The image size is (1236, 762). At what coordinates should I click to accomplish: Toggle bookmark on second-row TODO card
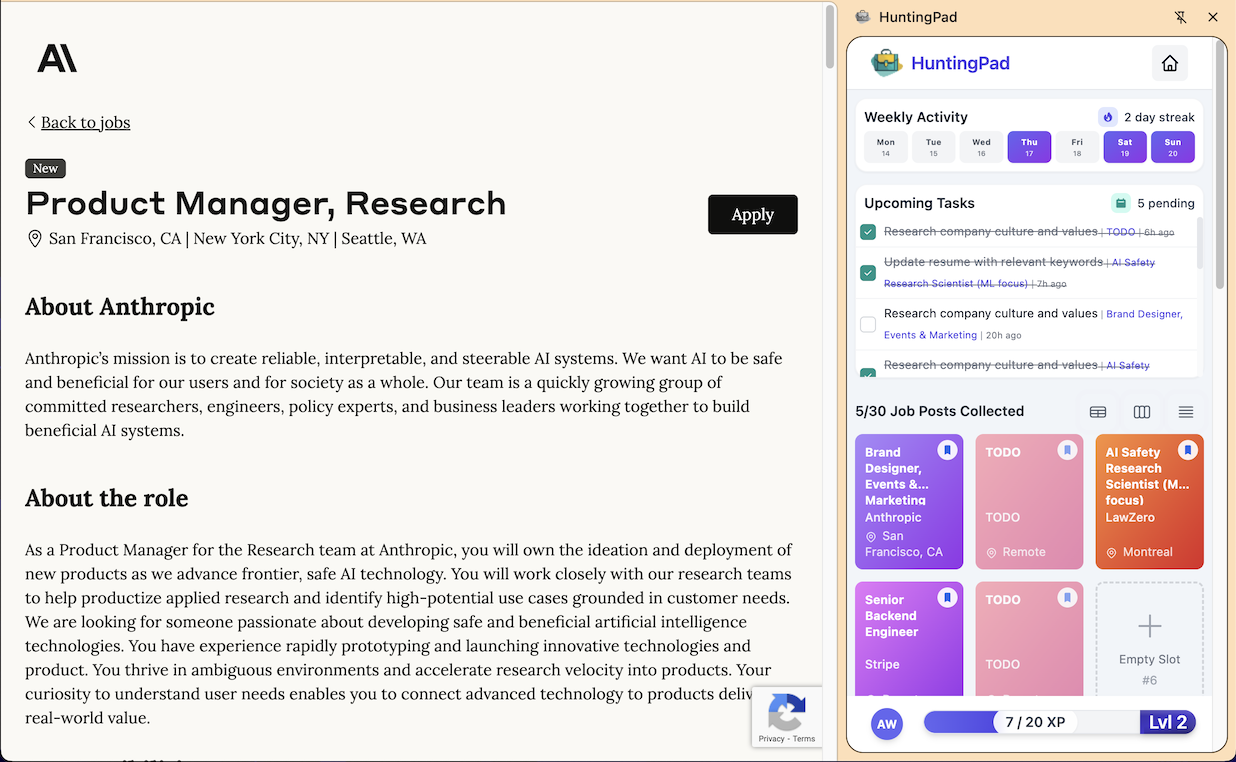1067,597
